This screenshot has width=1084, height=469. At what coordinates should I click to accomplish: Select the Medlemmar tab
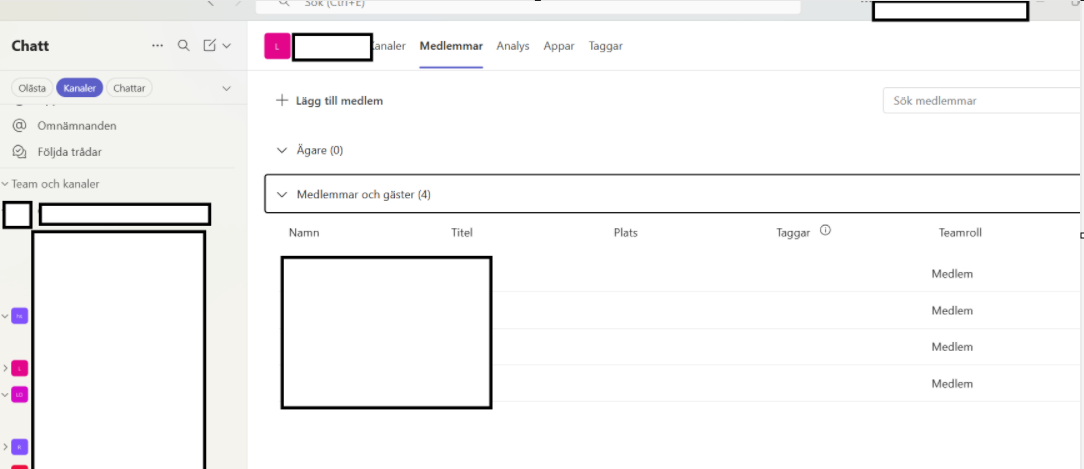(451, 46)
